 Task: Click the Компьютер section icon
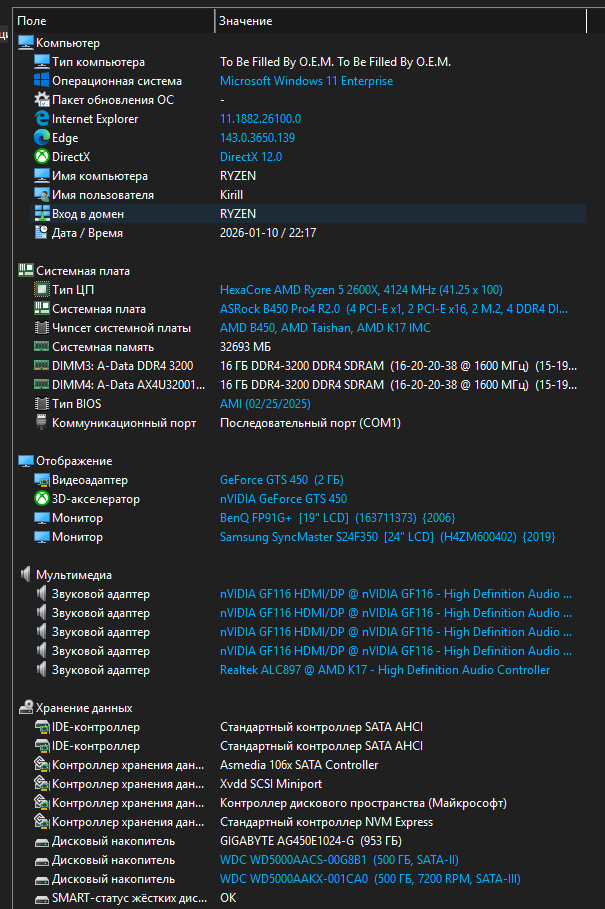point(25,42)
